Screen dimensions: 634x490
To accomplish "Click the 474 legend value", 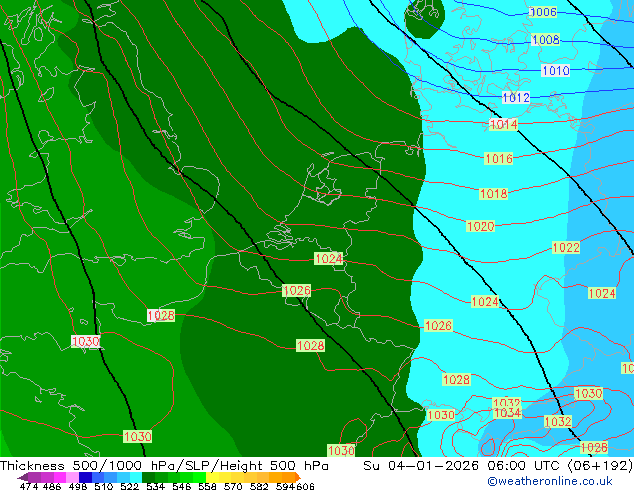I will coord(29,486).
